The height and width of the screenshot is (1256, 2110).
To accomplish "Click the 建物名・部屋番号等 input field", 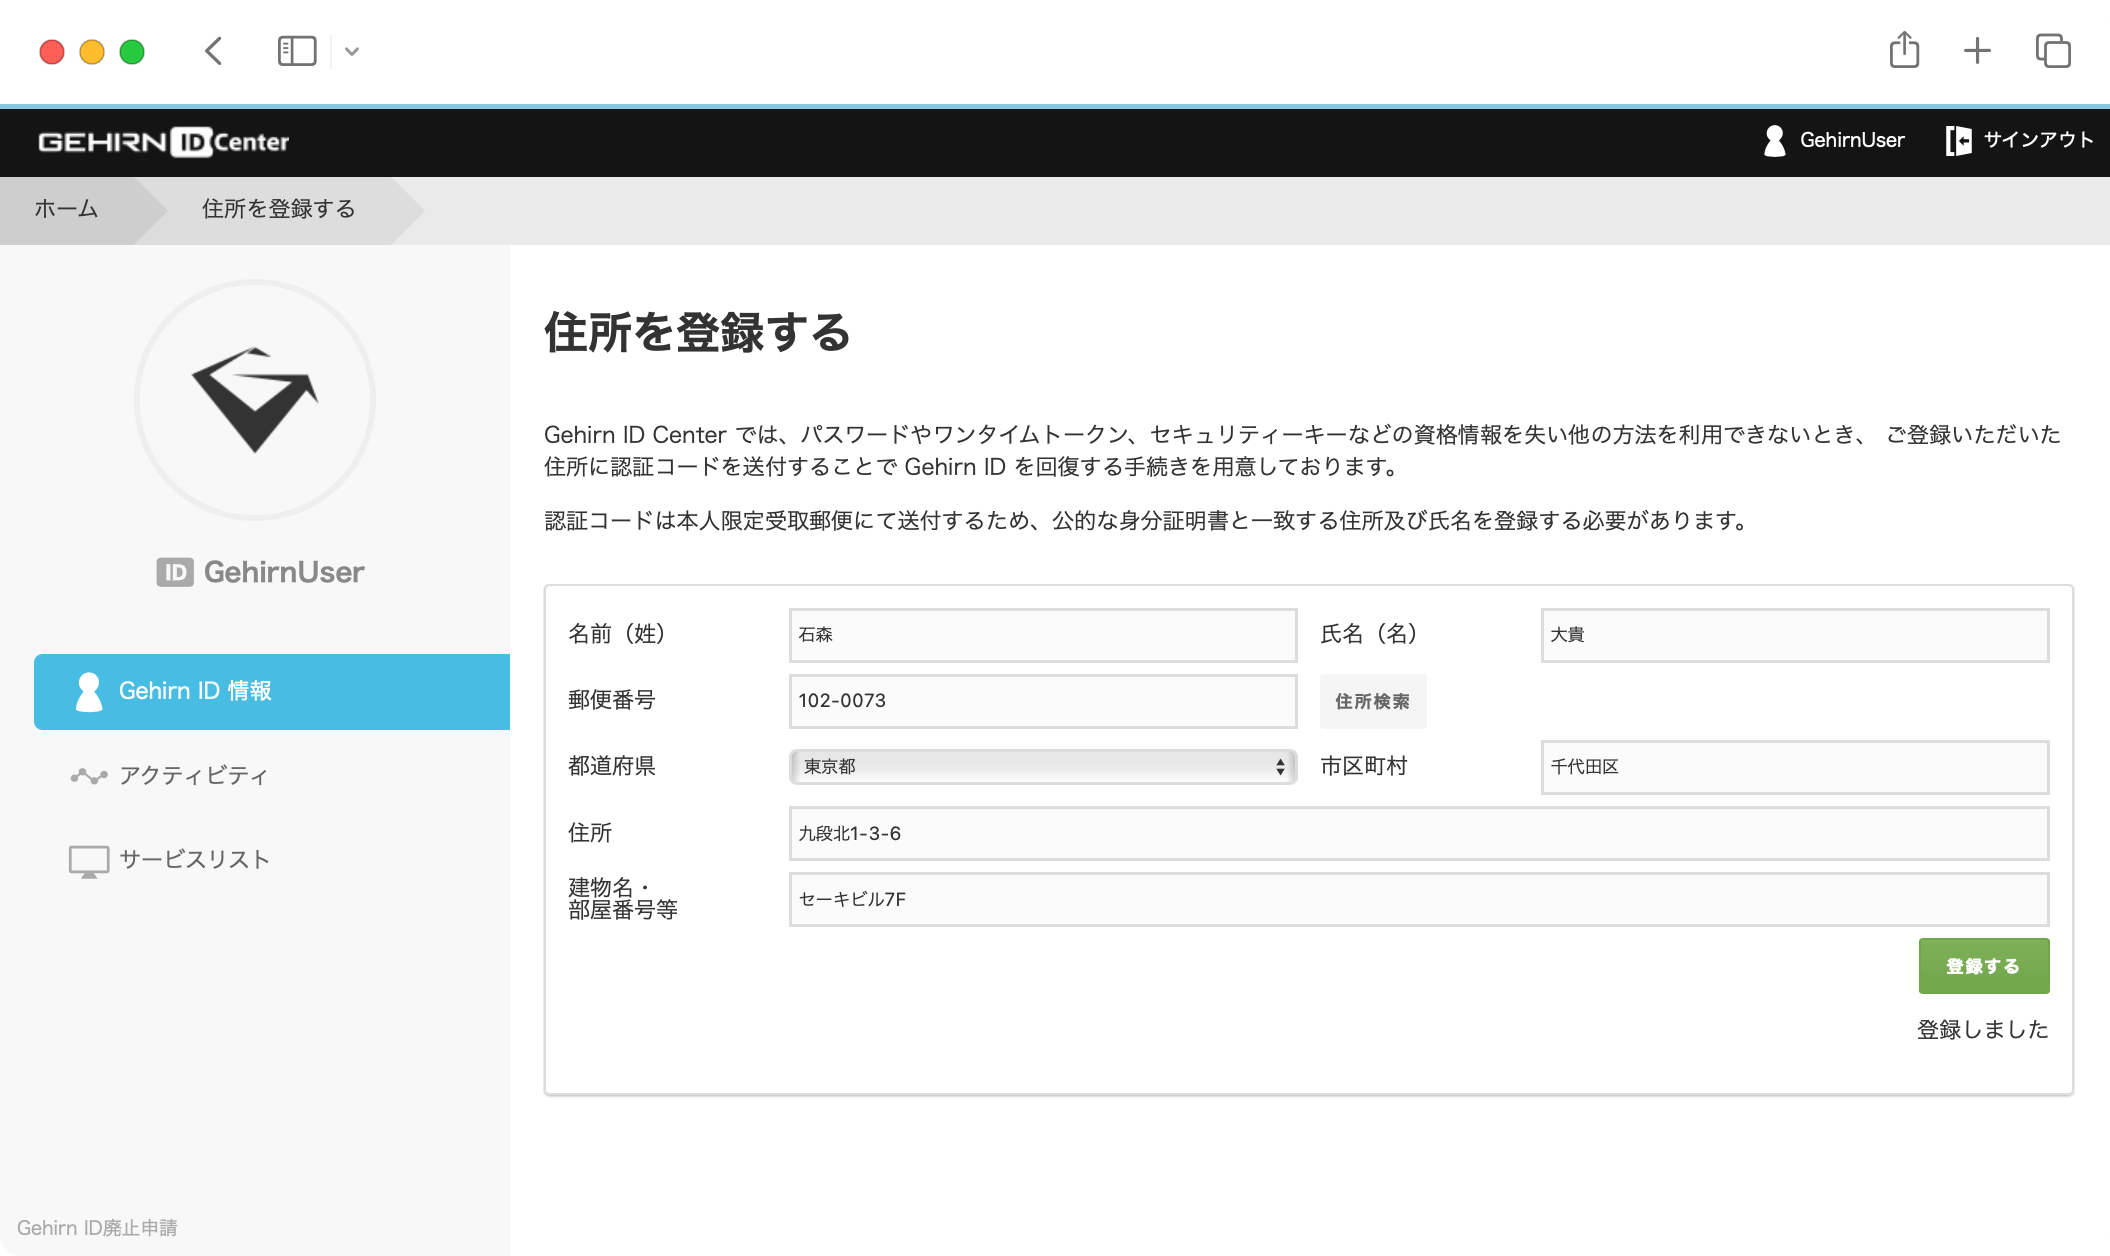I will [x=1418, y=899].
